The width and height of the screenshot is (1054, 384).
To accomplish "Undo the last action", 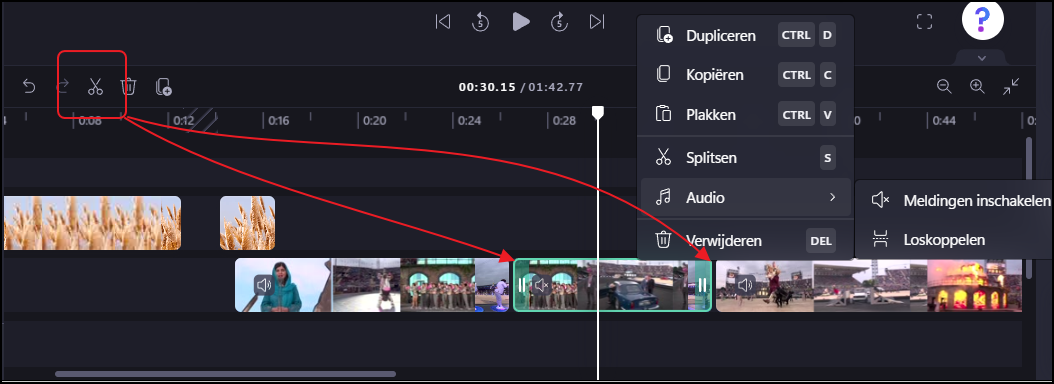I will pos(29,86).
